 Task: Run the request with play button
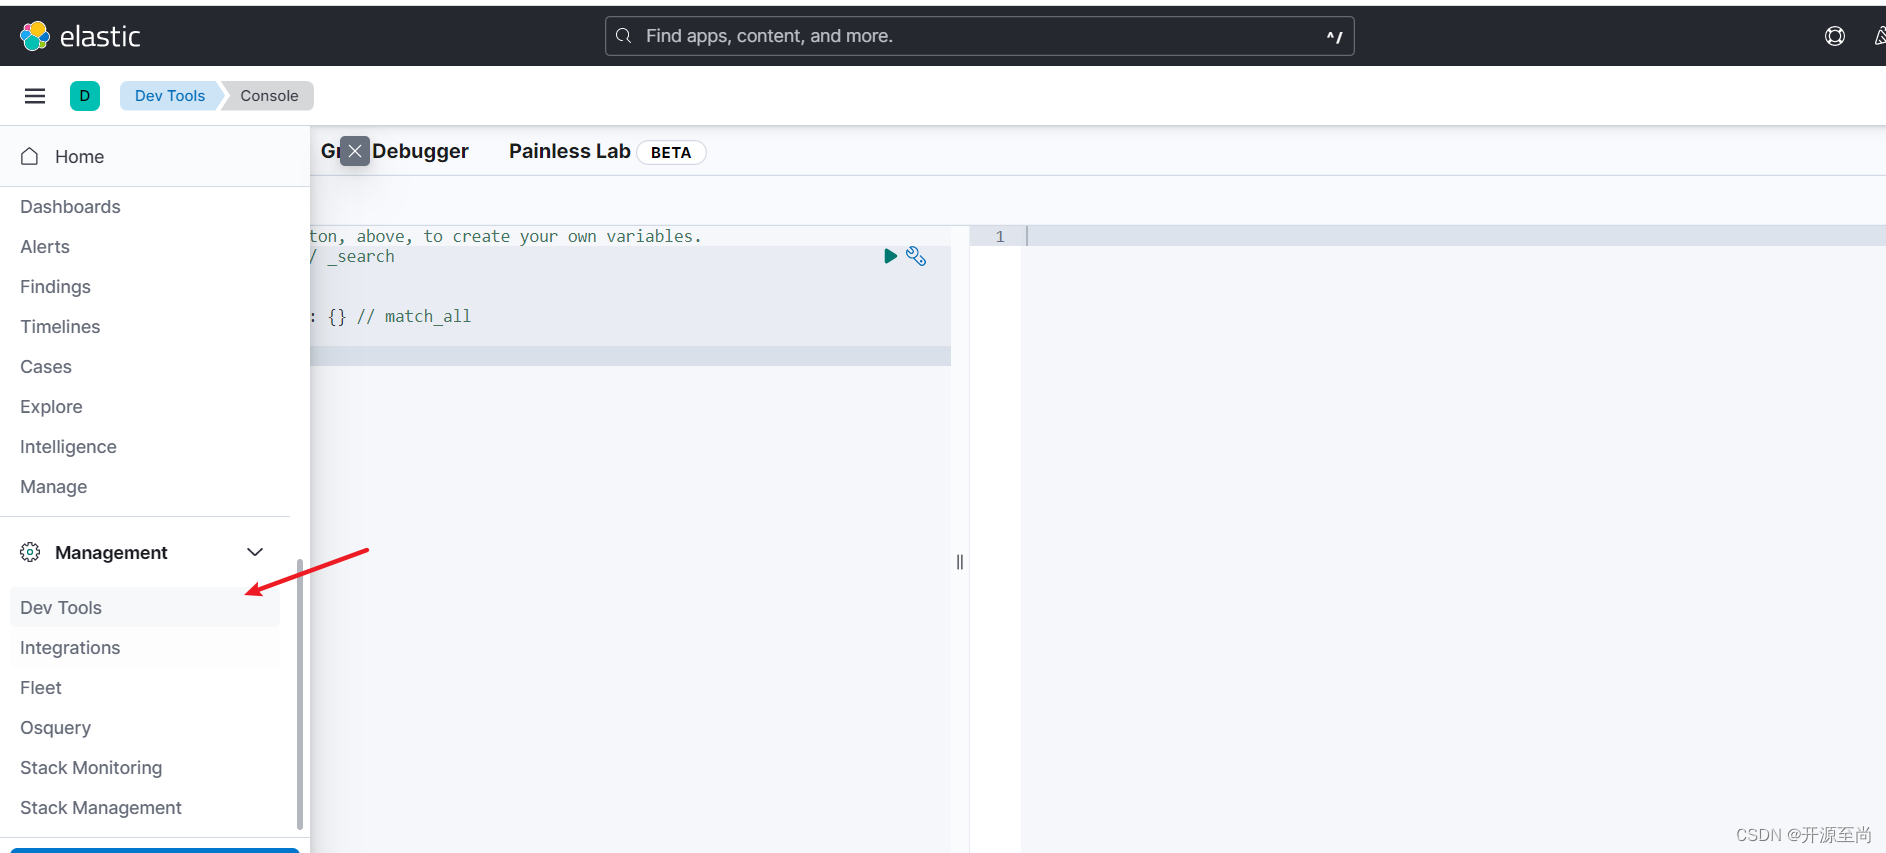click(890, 256)
